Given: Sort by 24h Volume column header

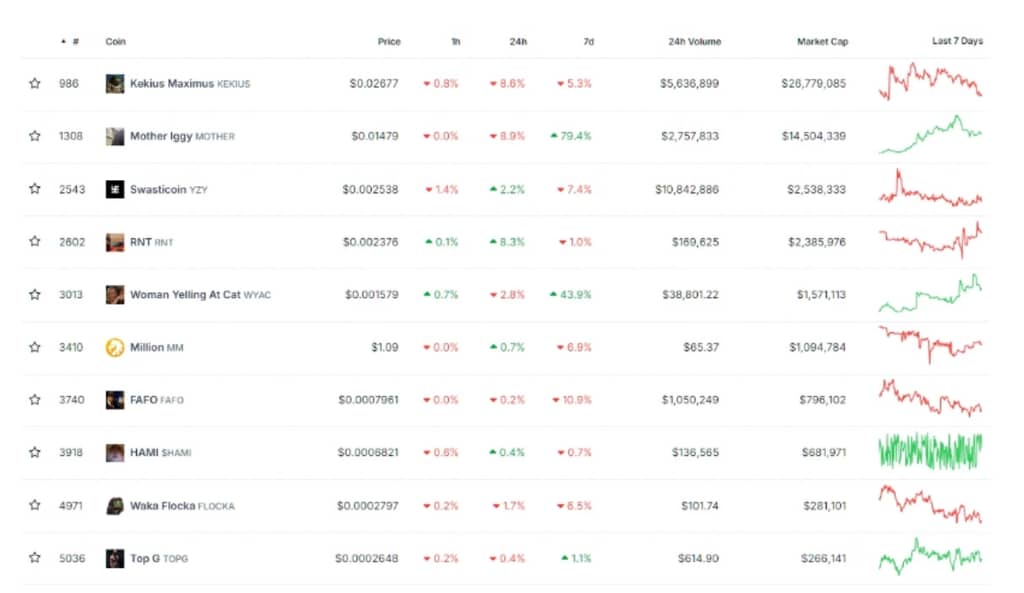Looking at the screenshot, I should [694, 42].
